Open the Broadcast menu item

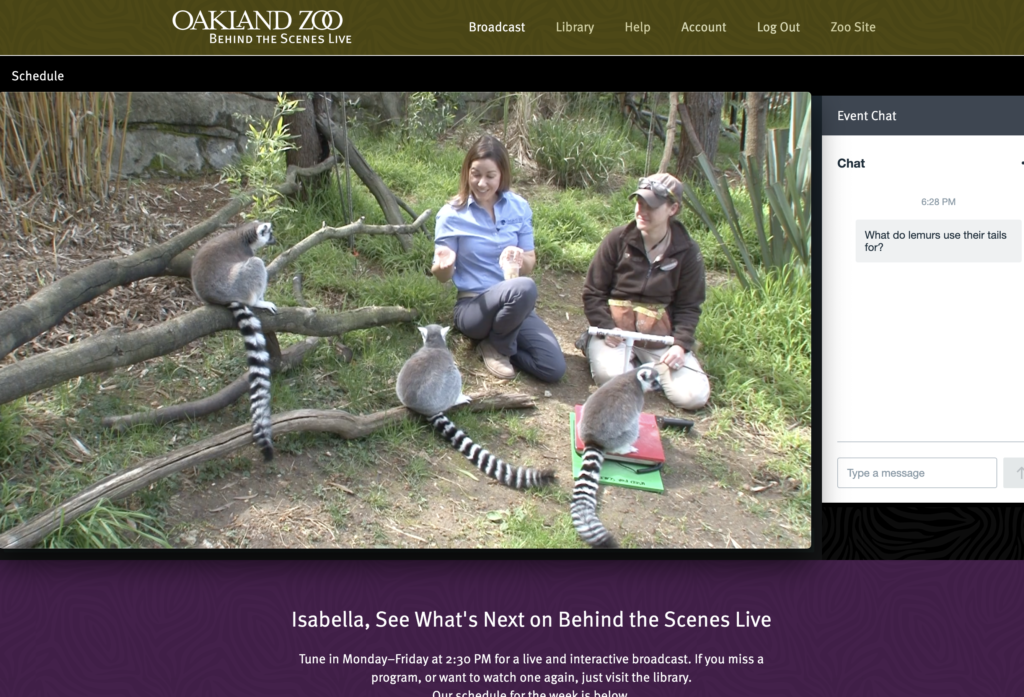click(x=496, y=27)
